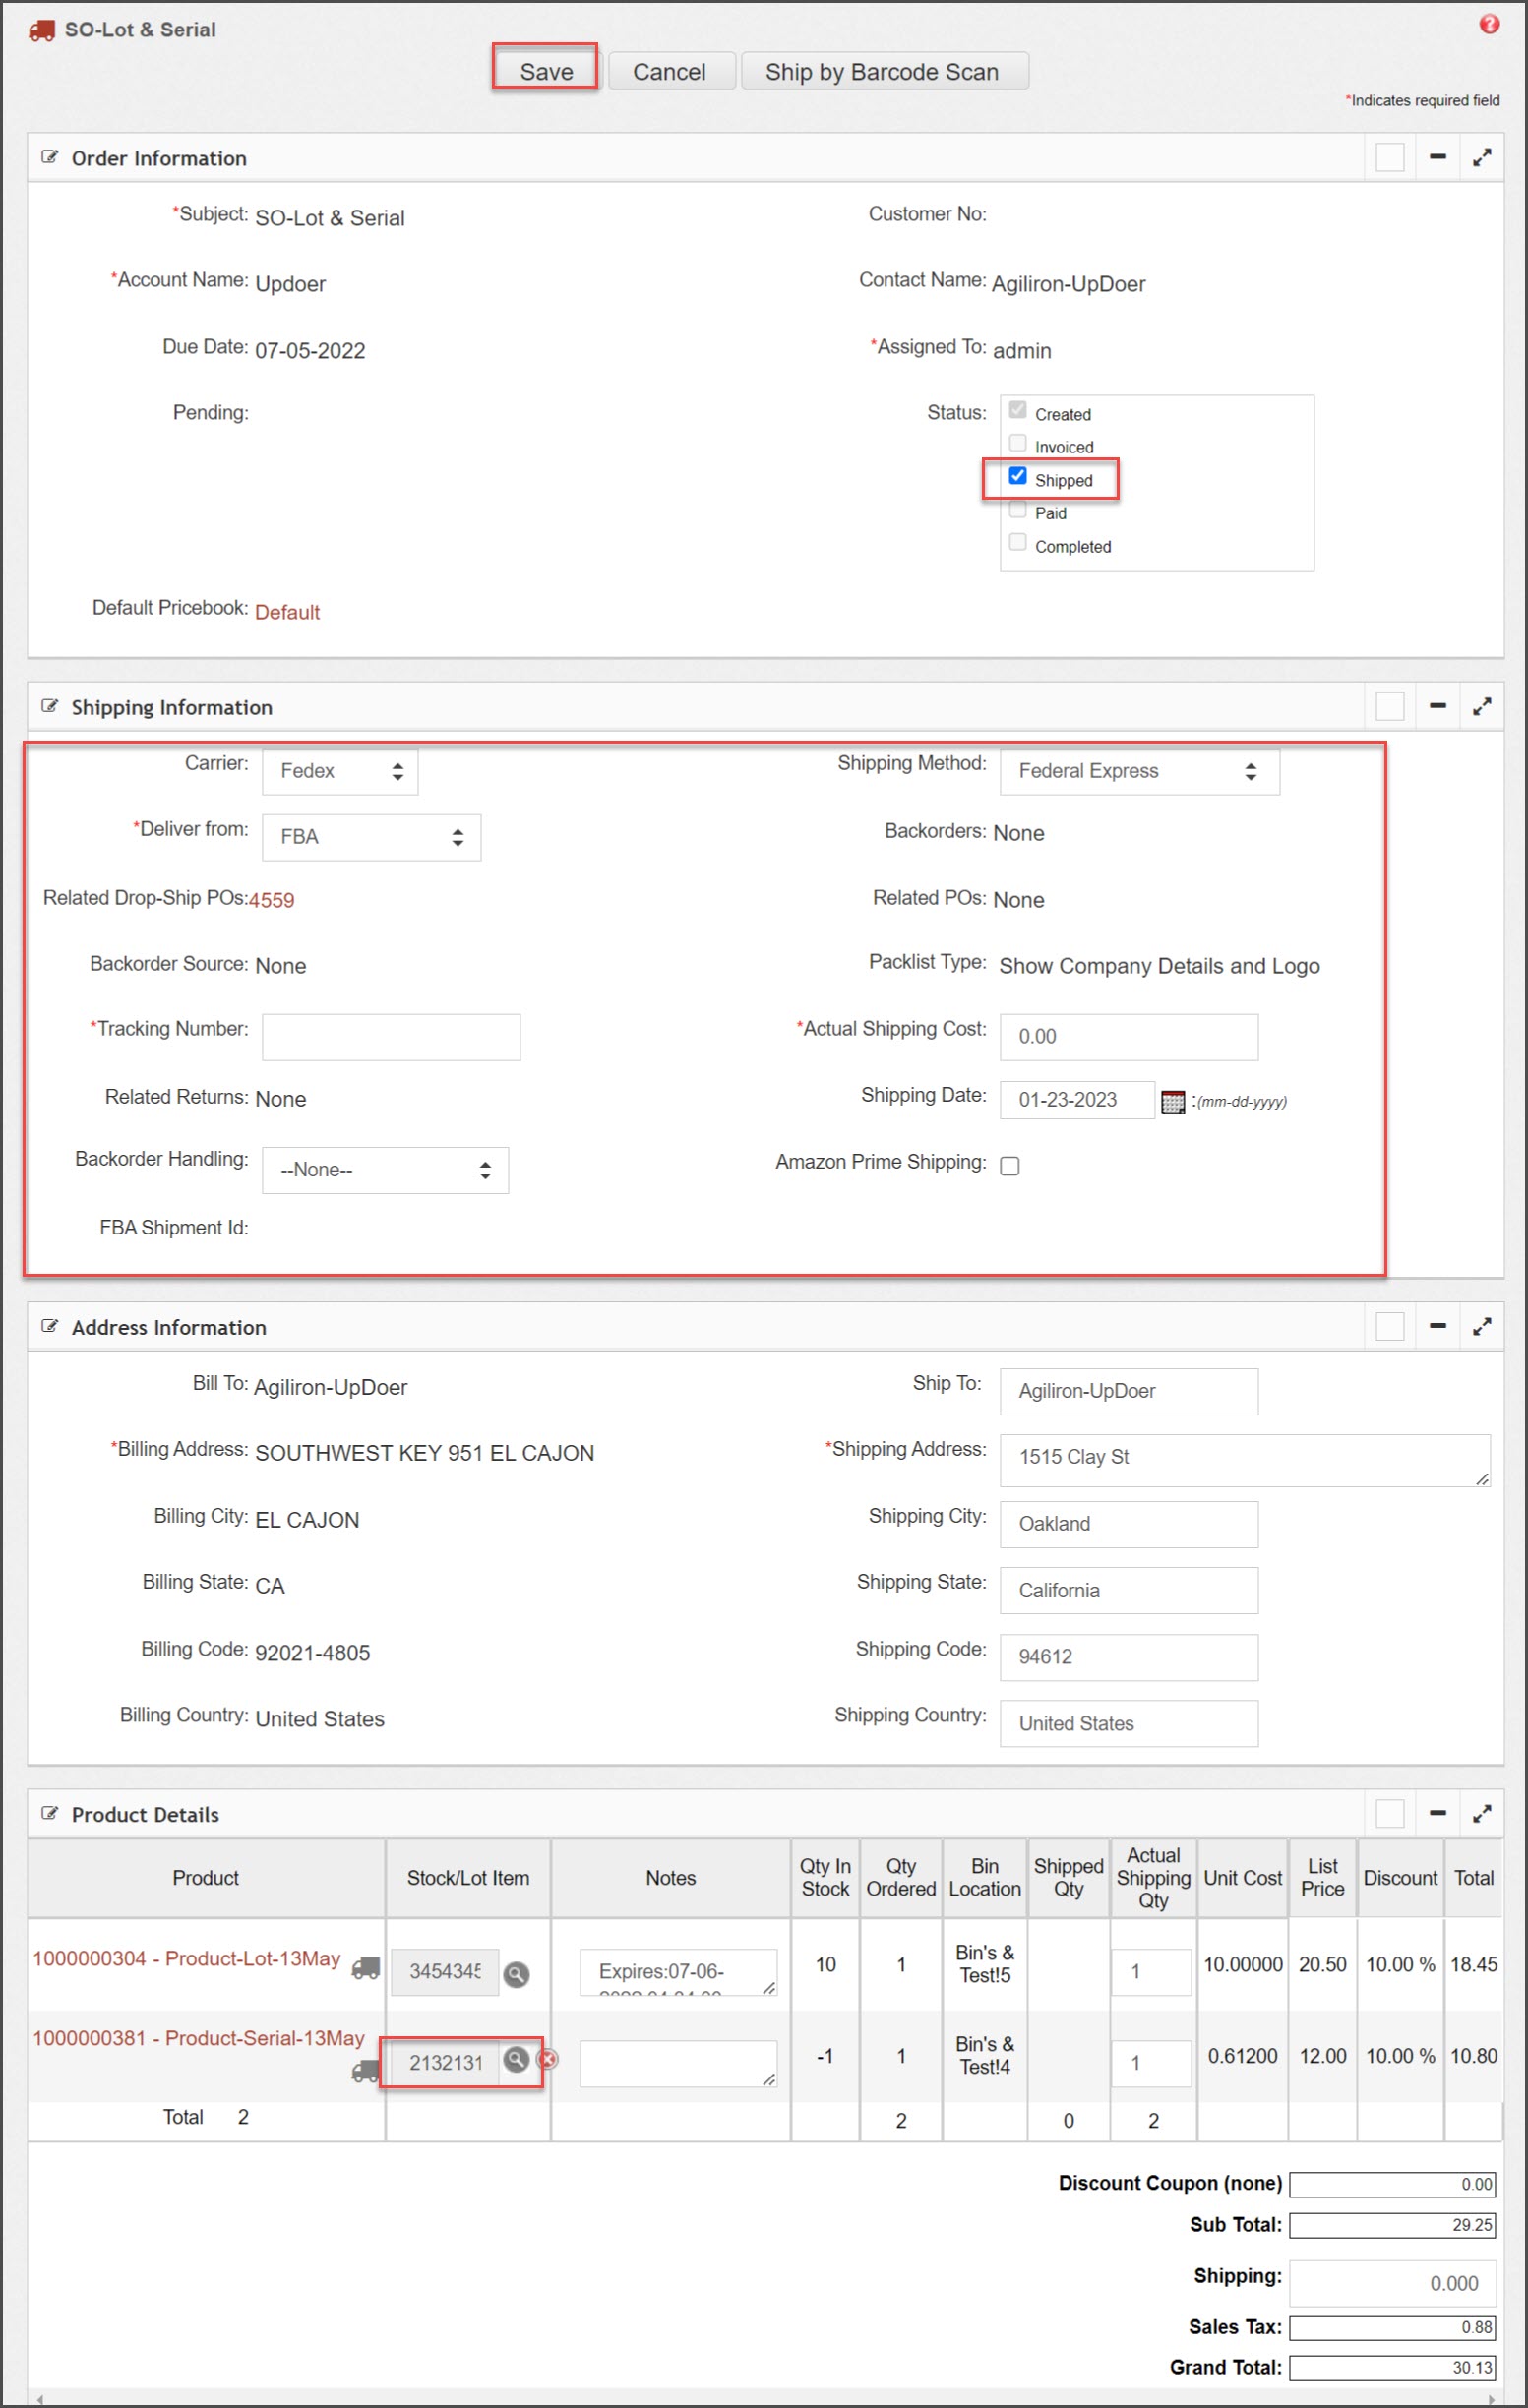Click the Save button
The height and width of the screenshot is (2408, 1528).
pos(546,71)
